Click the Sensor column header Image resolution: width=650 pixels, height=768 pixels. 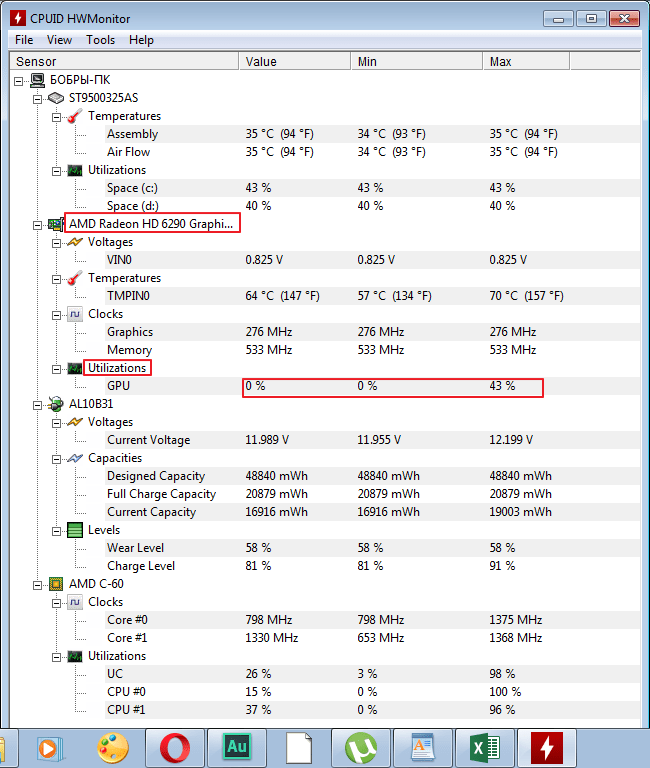pos(124,61)
